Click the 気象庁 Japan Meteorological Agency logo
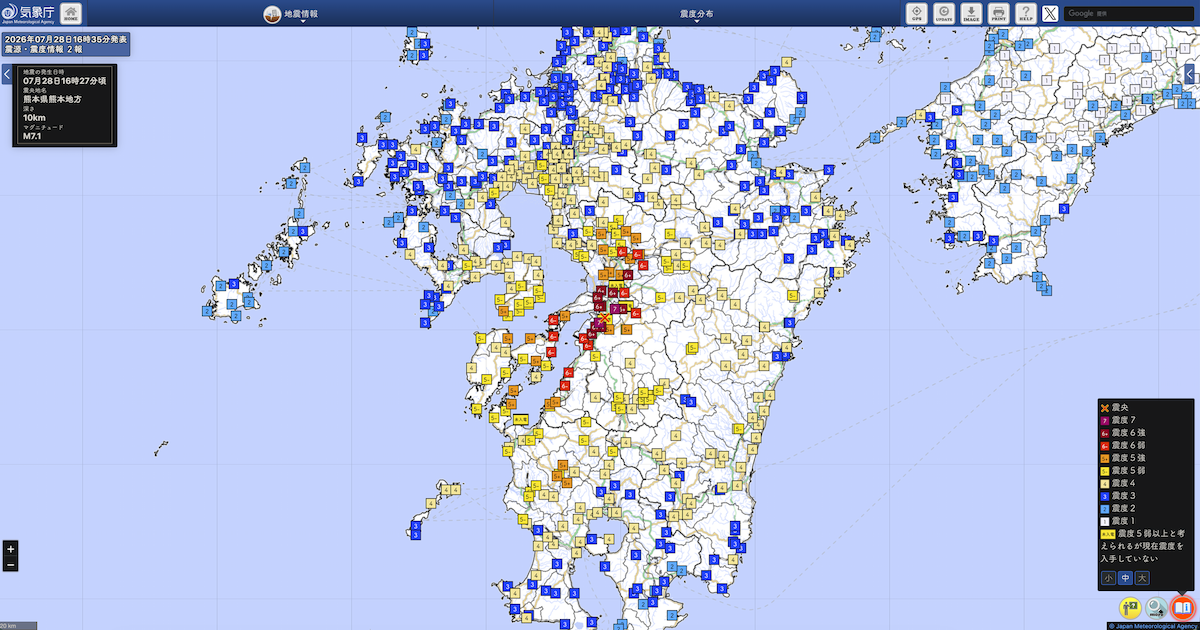The height and width of the screenshot is (630, 1200). tap(28, 14)
